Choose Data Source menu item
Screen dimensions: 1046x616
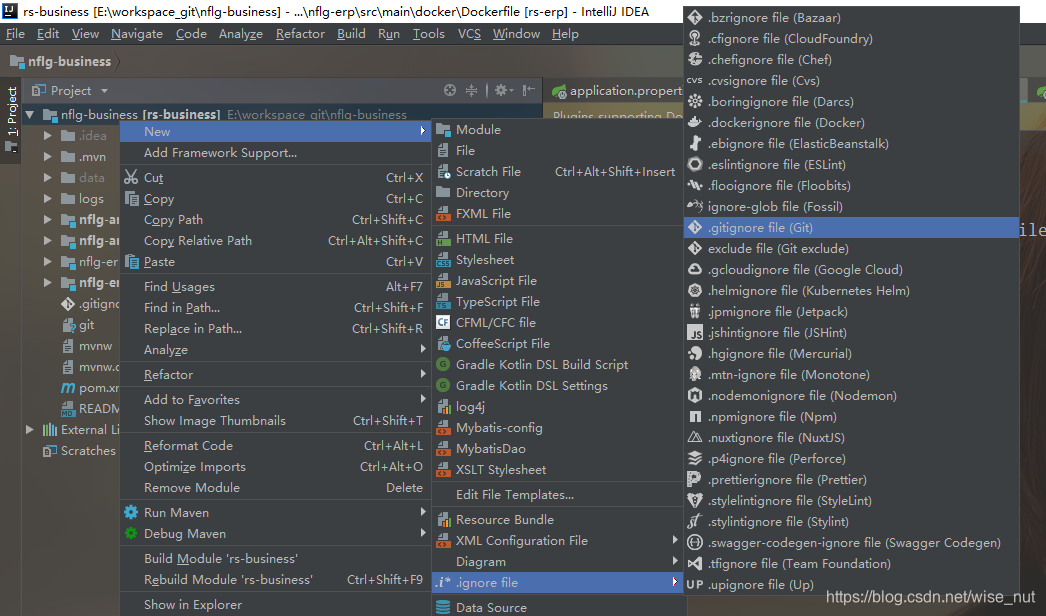click(558, 607)
